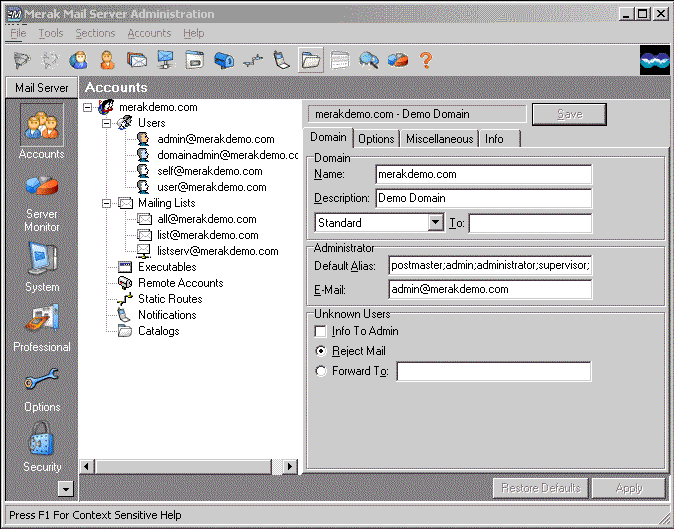Click the Users group icon in the tree
674x529 pixels.
click(125, 123)
